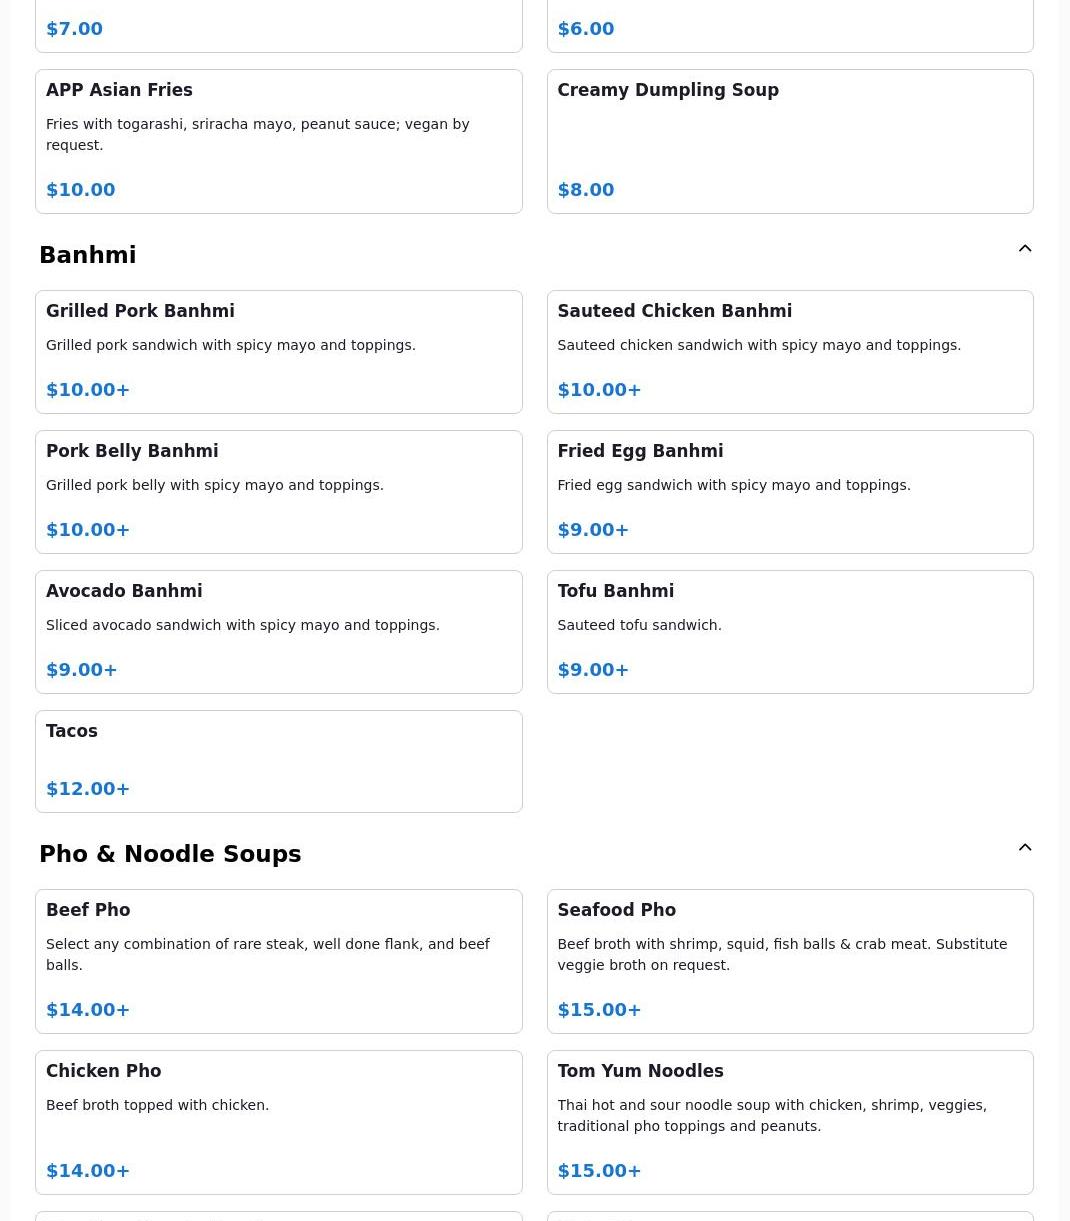This screenshot has width=1070, height=1221.
Task: Collapse the Banhmi section chevron
Action: point(1024,248)
